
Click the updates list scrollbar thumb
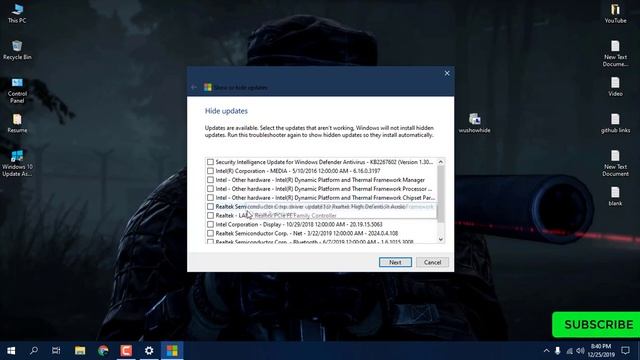pos(440,194)
